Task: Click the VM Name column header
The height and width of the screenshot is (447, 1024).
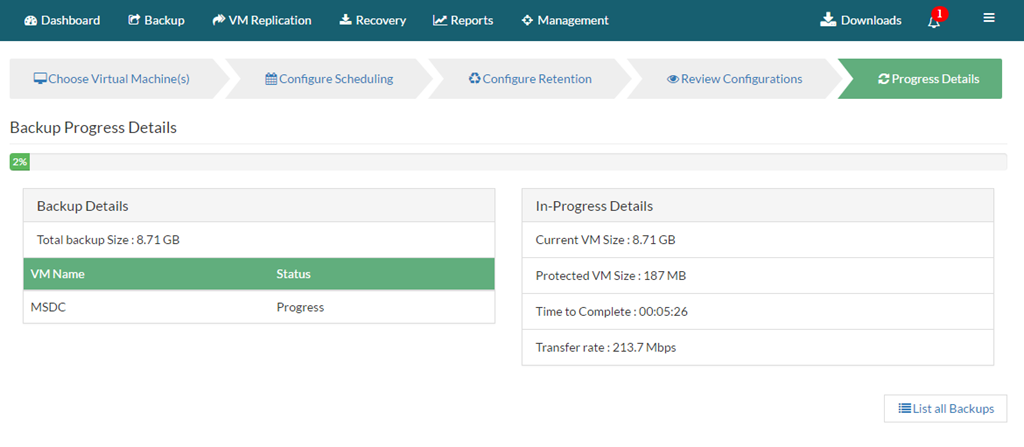Action: coord(57,274)
